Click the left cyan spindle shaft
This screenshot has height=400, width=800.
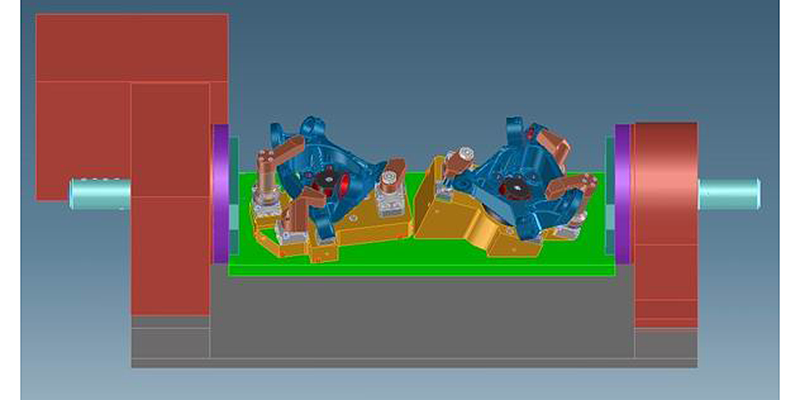tap(98, 192)
